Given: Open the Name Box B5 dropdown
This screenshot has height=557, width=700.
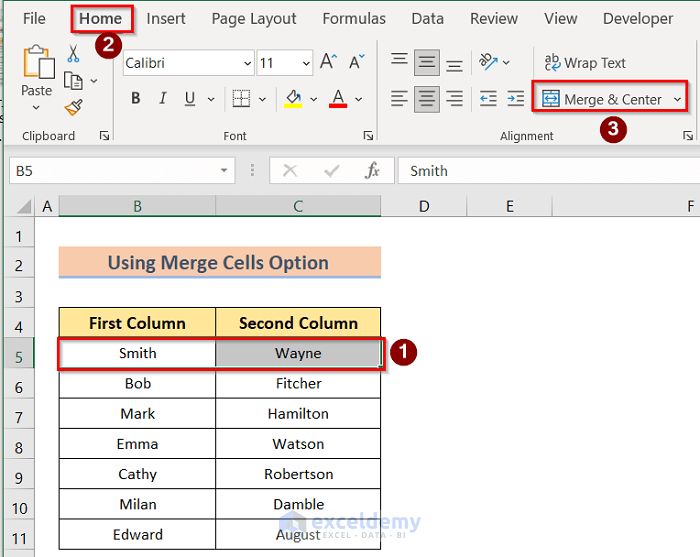Looking at the screenshot, I should coord(224,170).
